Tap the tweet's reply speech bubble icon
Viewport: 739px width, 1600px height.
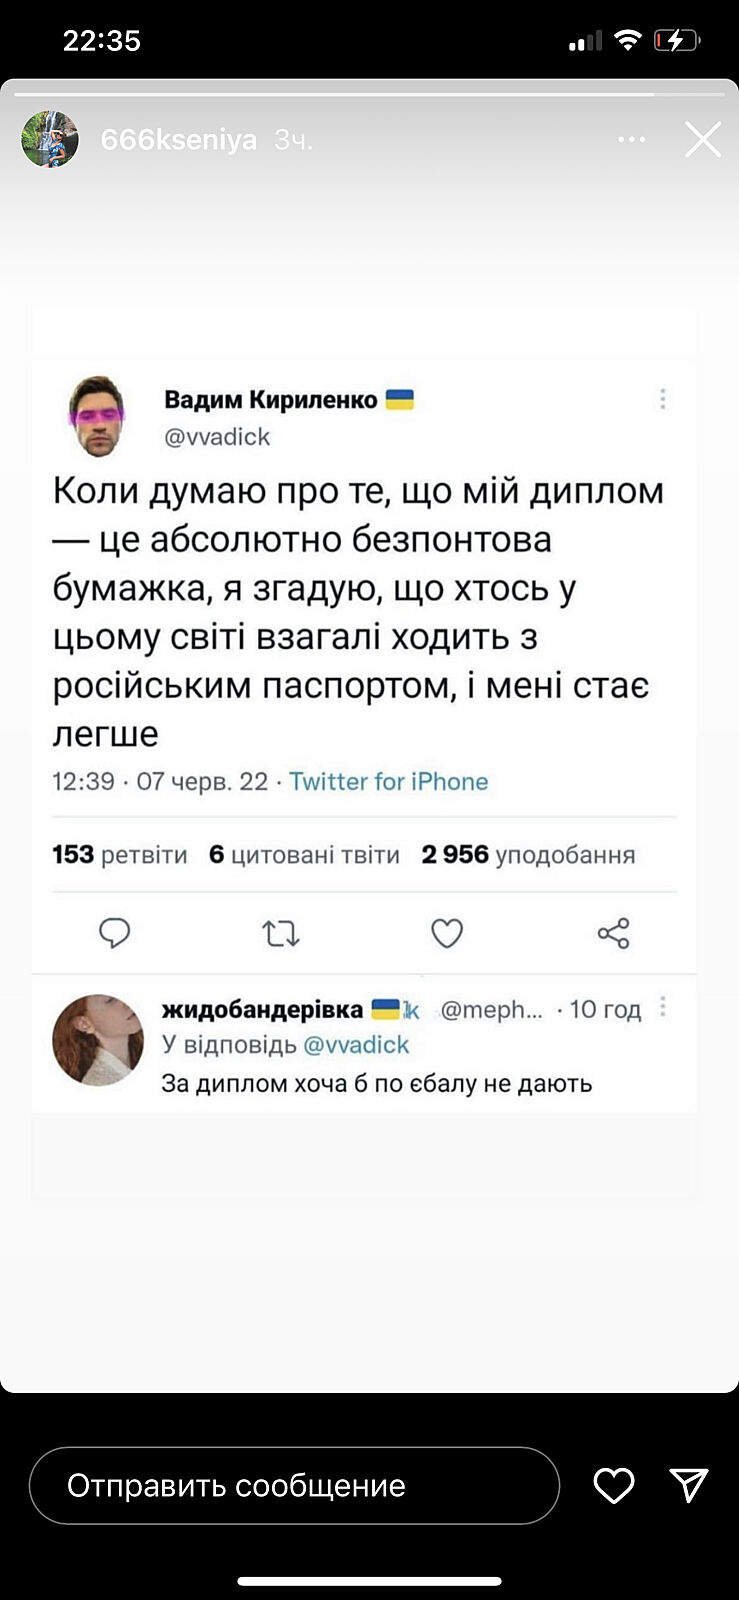[115, 933]
